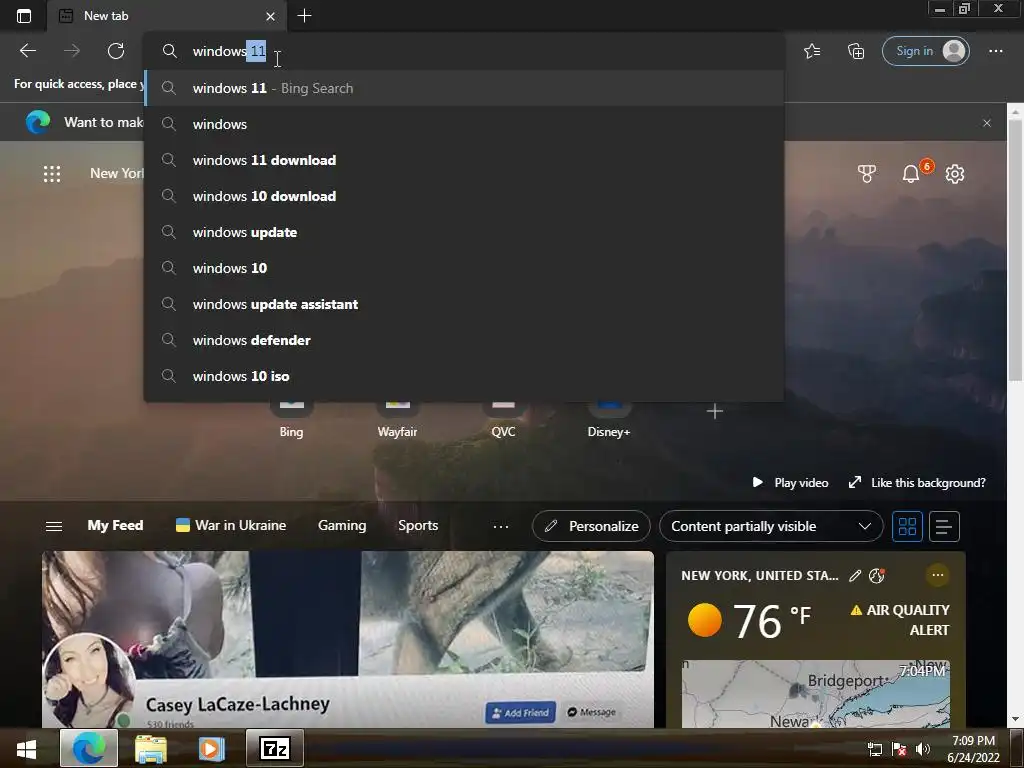Open the Collections icon

pos(856,51)
